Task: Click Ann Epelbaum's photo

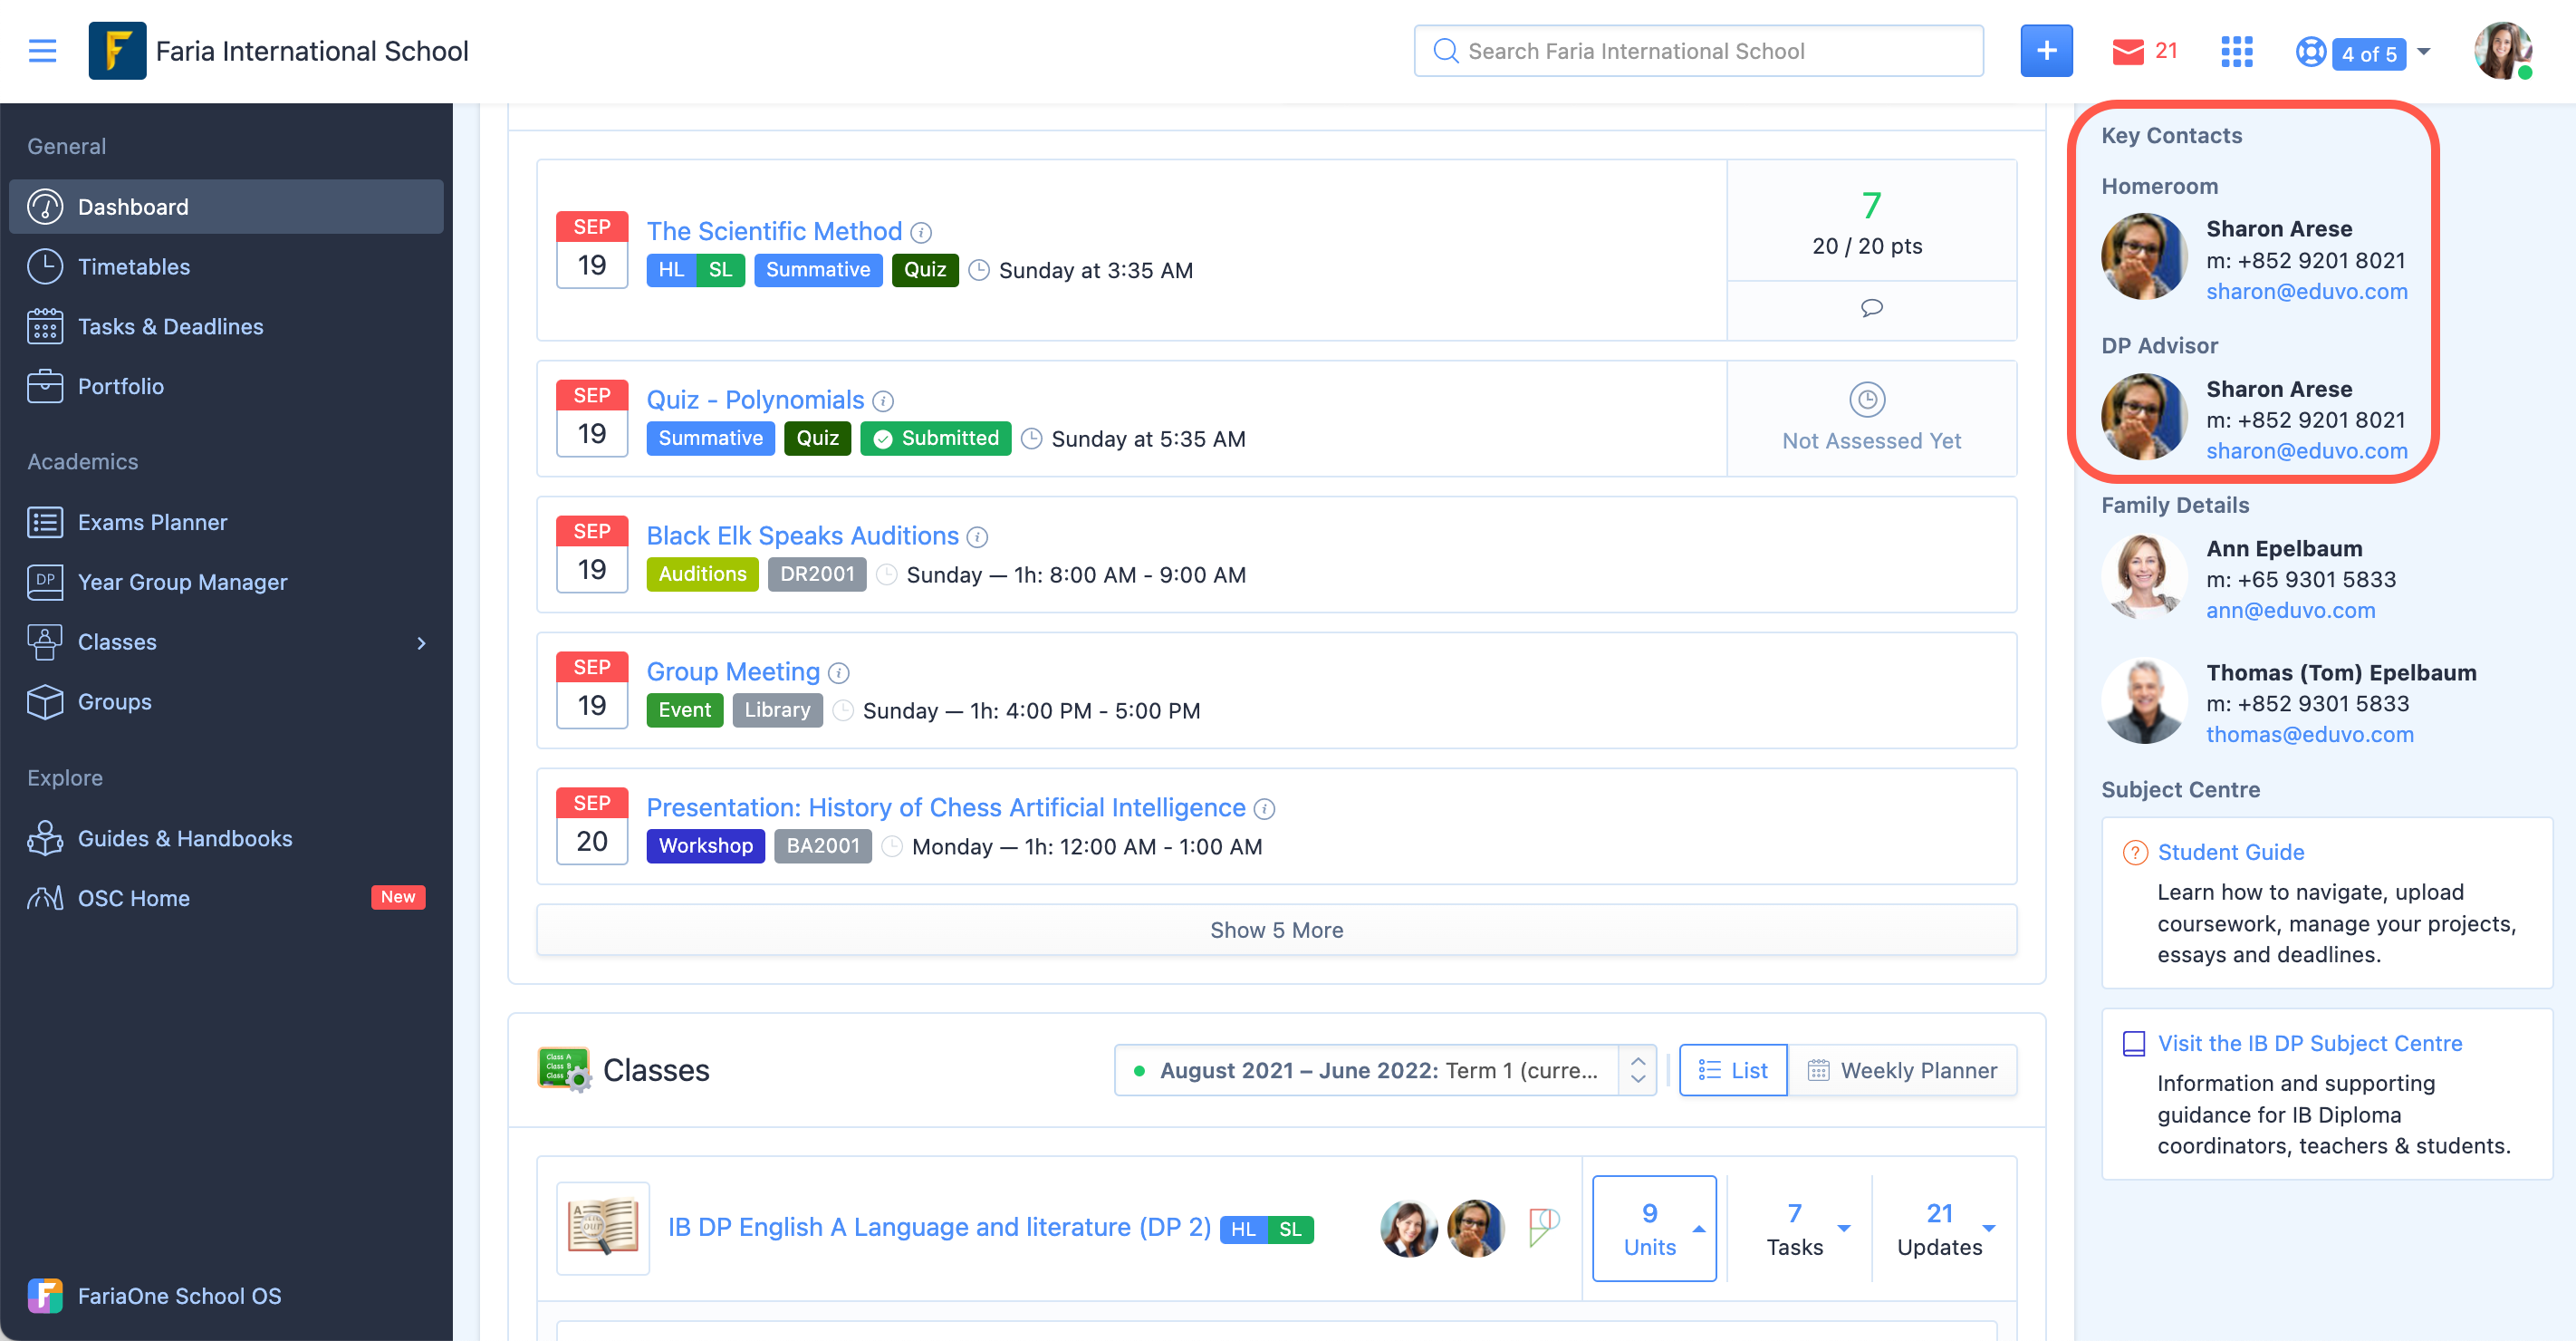Action: tap(2144, 576)
